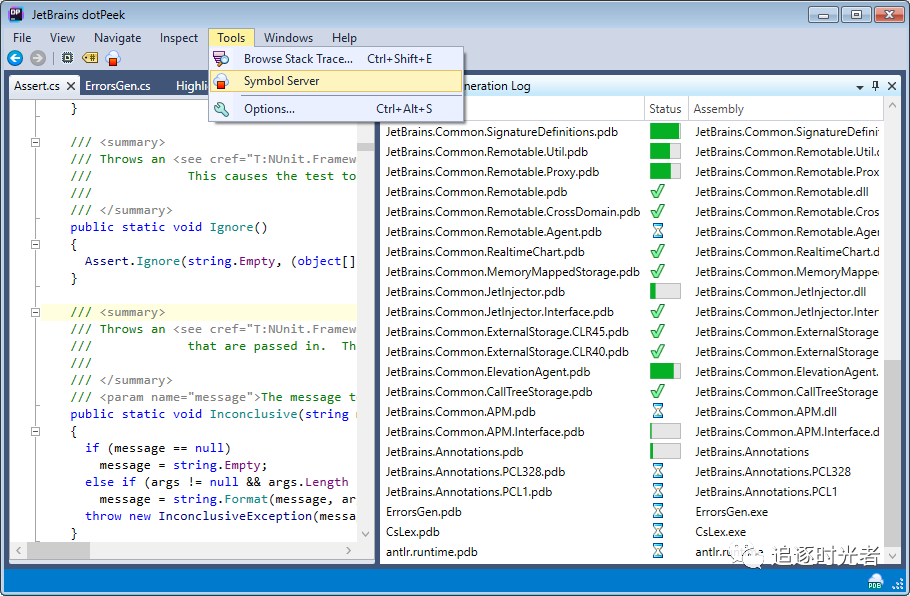
Task: Switch to the ErrorsGen.cs tab
Action: point(117,86)
